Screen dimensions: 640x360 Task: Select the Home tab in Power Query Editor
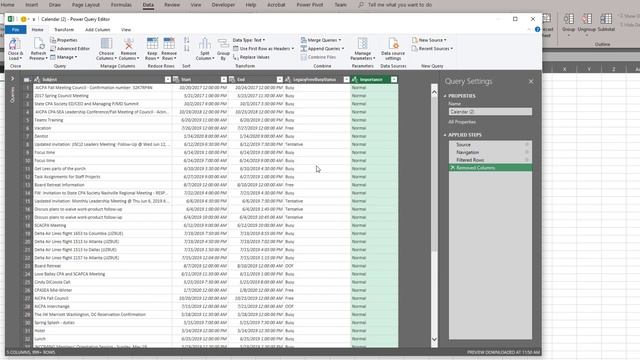(37, 30)
